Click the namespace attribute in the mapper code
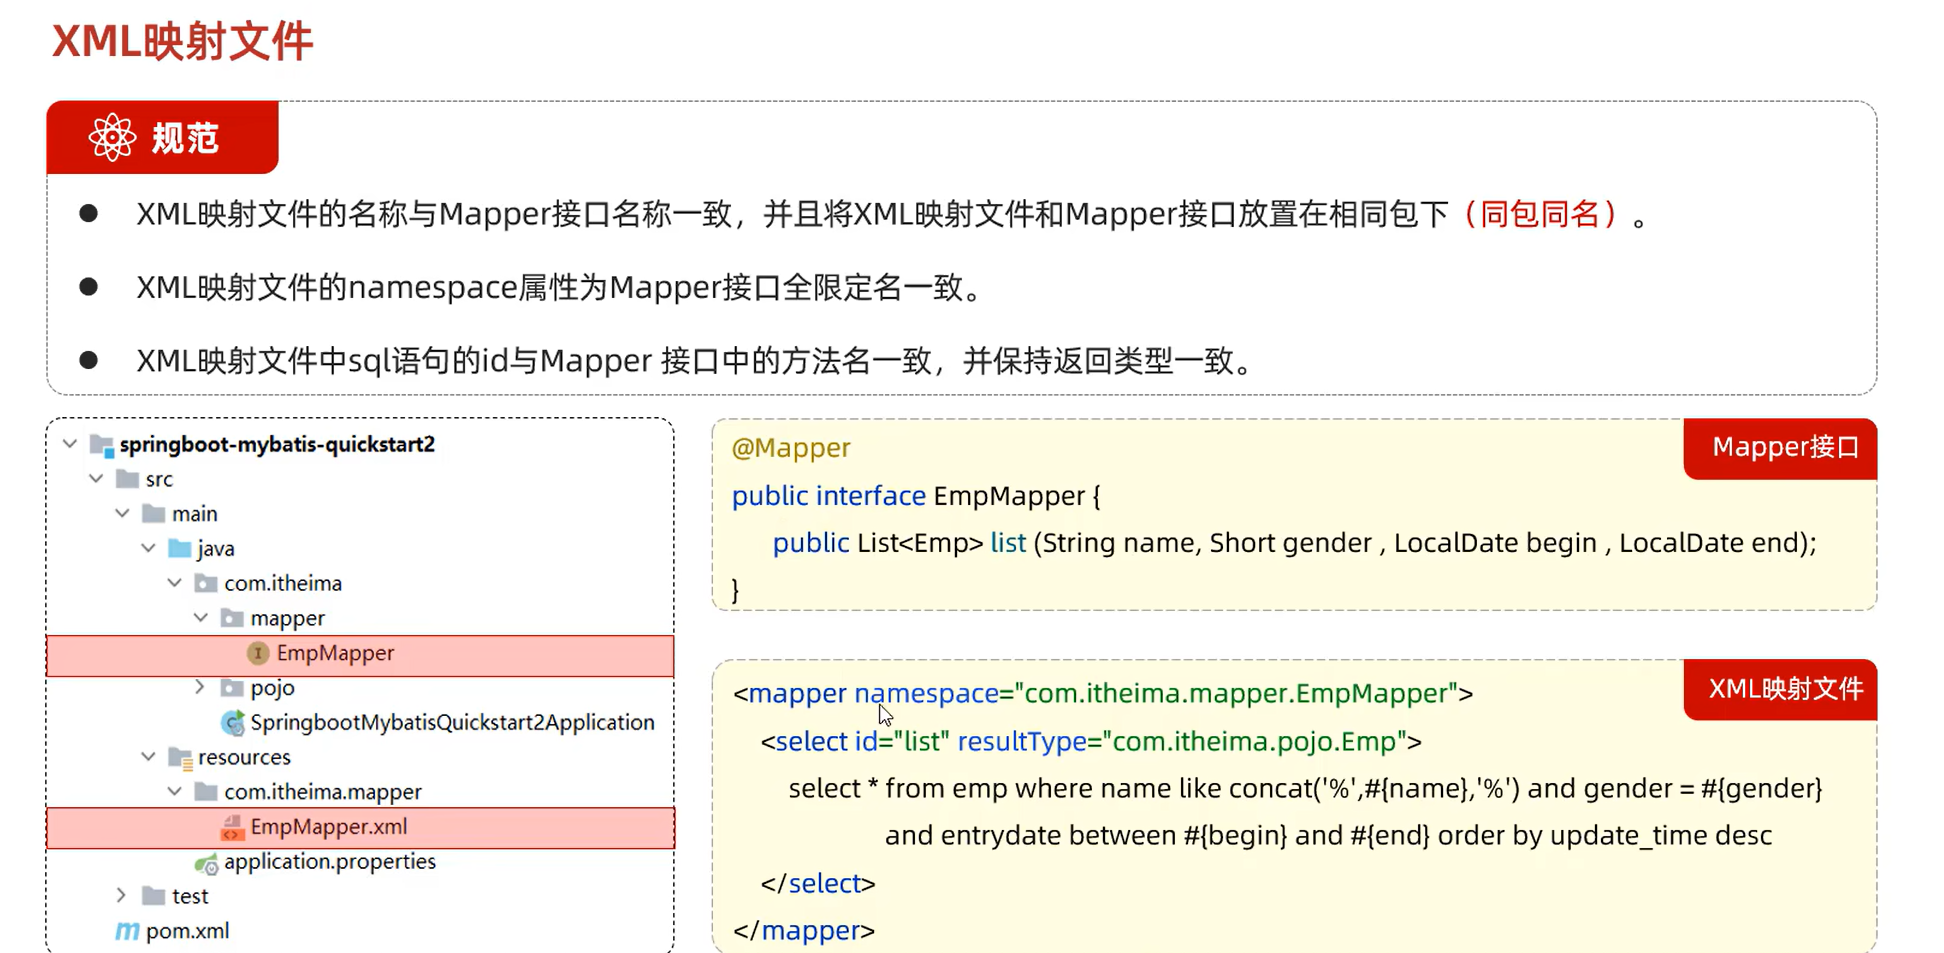This screenshot has width=1944, height=953. (x=925, y=692)
